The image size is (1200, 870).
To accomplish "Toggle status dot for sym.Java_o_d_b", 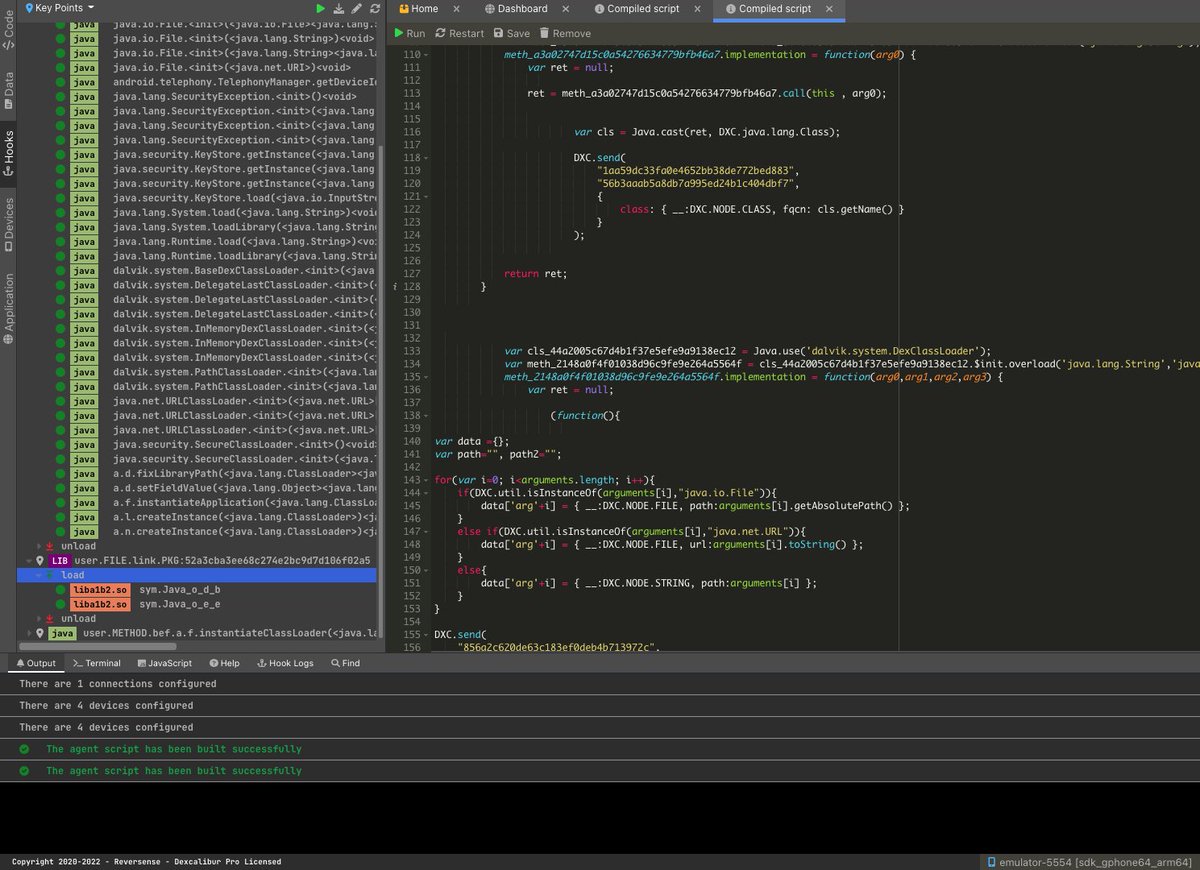I will coord(61,590).
